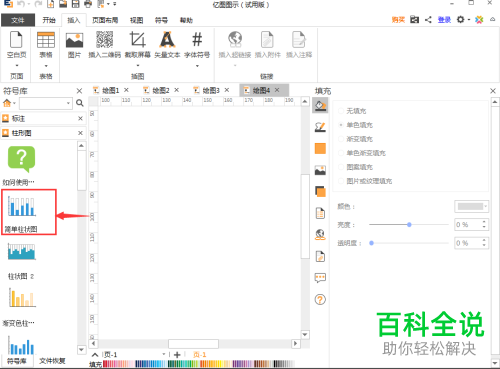Click the 如何使用 help thumbnail
This screenshot has height=369, width=500.
21,159
